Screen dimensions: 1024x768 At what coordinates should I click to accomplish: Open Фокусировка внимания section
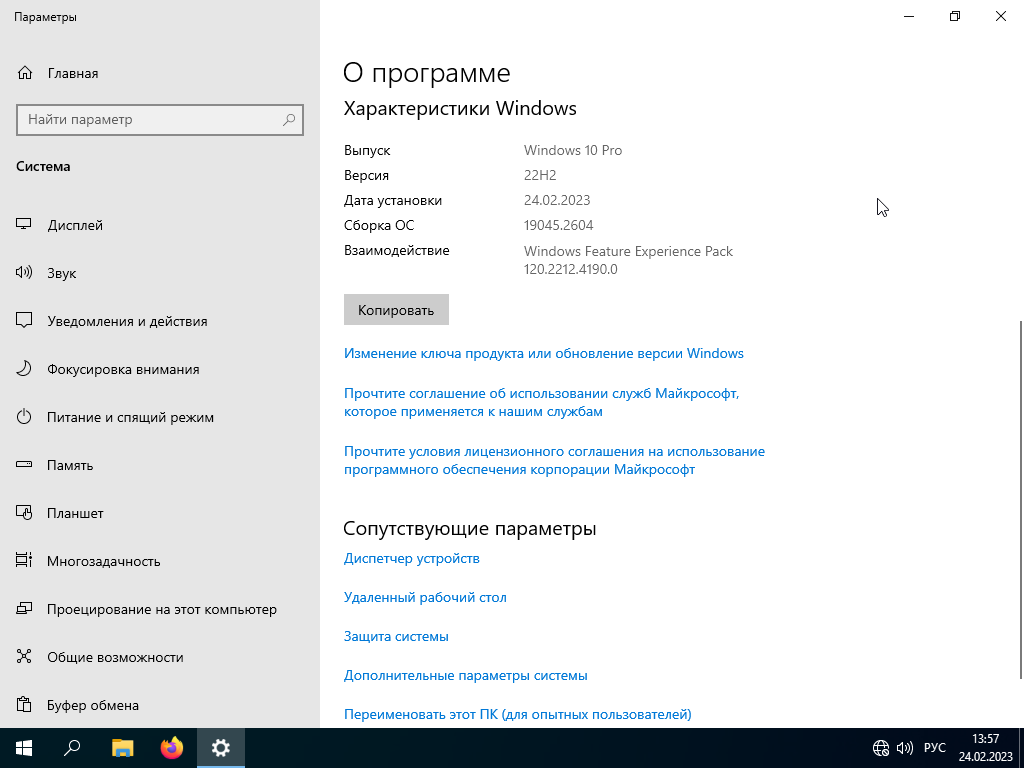click(x=123, y=370)
